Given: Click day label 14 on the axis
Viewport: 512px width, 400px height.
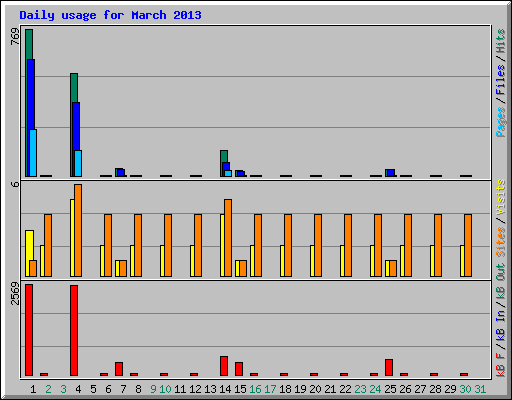Looking at the screenshot, I should pos(225,389).
